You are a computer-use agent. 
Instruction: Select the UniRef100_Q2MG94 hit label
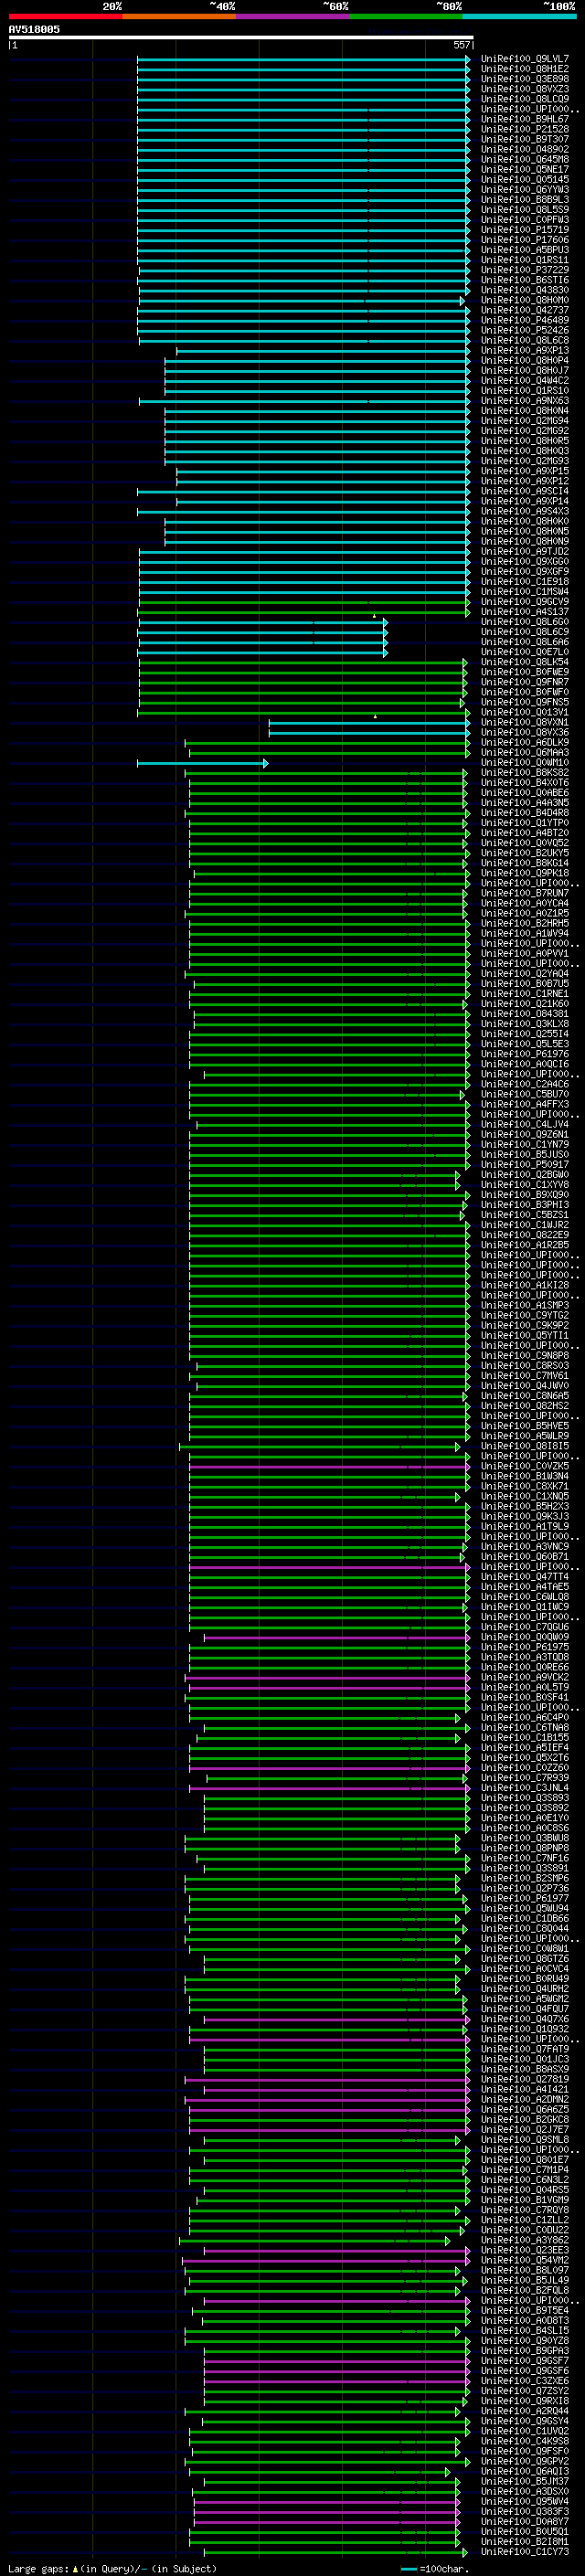(x=524, y=421)
